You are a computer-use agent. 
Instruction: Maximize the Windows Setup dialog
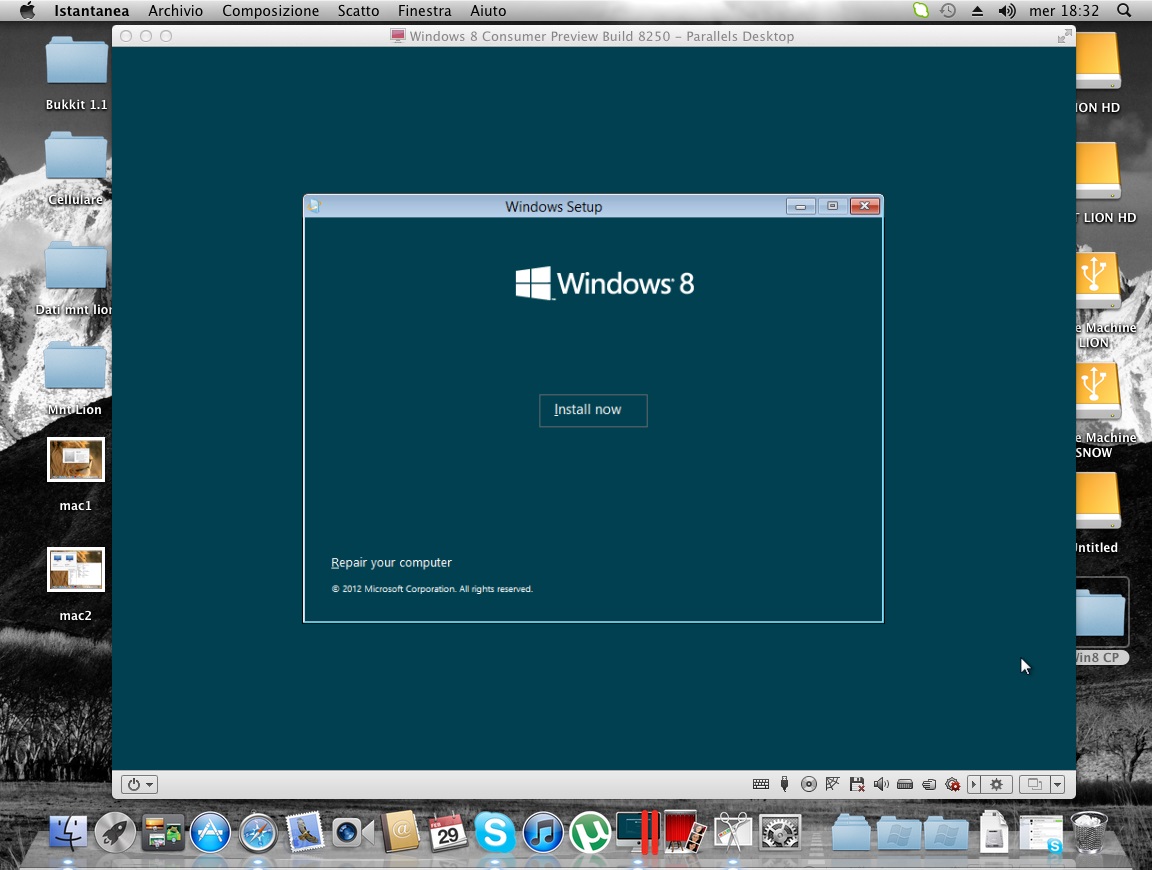832,206
